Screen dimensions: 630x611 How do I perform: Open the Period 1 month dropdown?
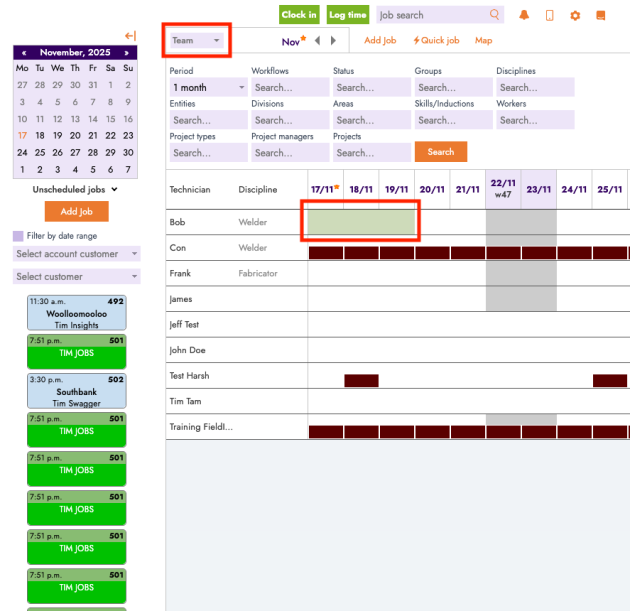(x=208, y=88)
